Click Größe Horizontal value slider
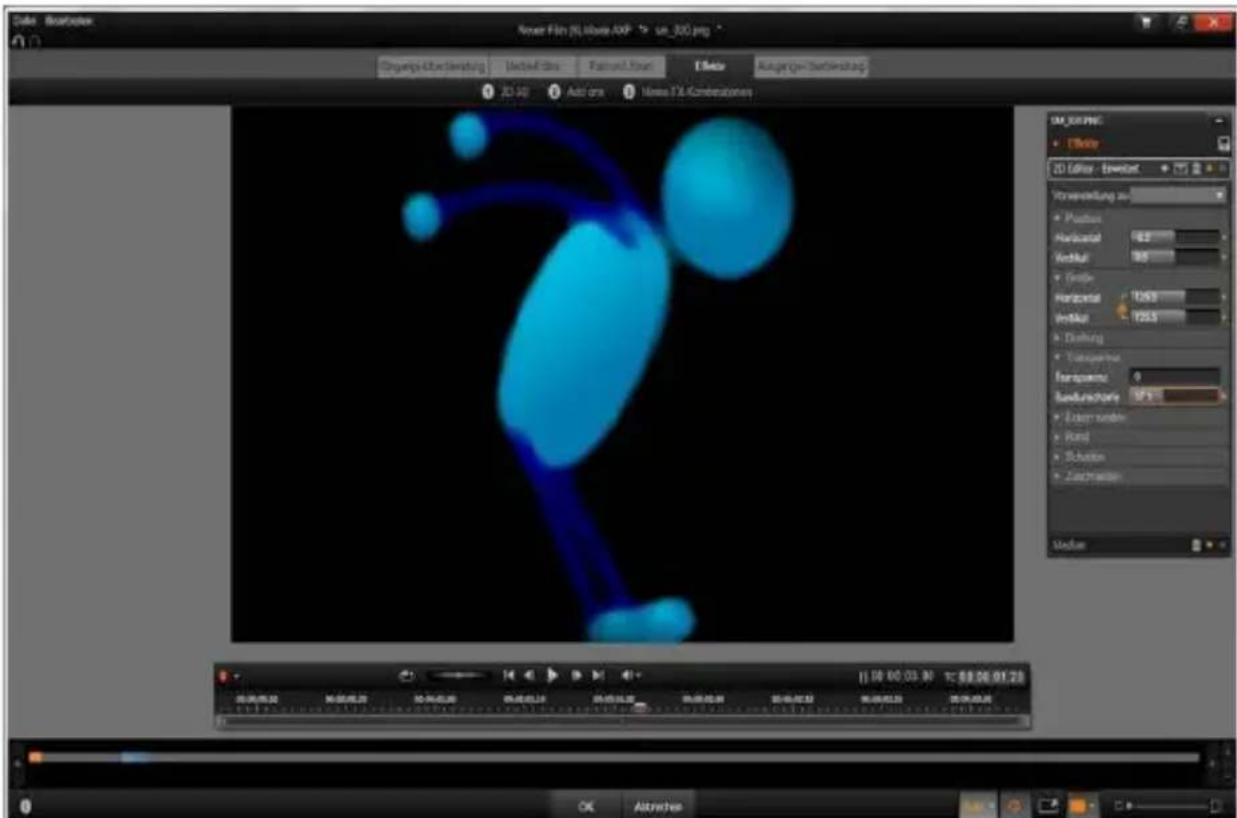This screenshot has width=1237, height=818. [x=1174, y=297]
